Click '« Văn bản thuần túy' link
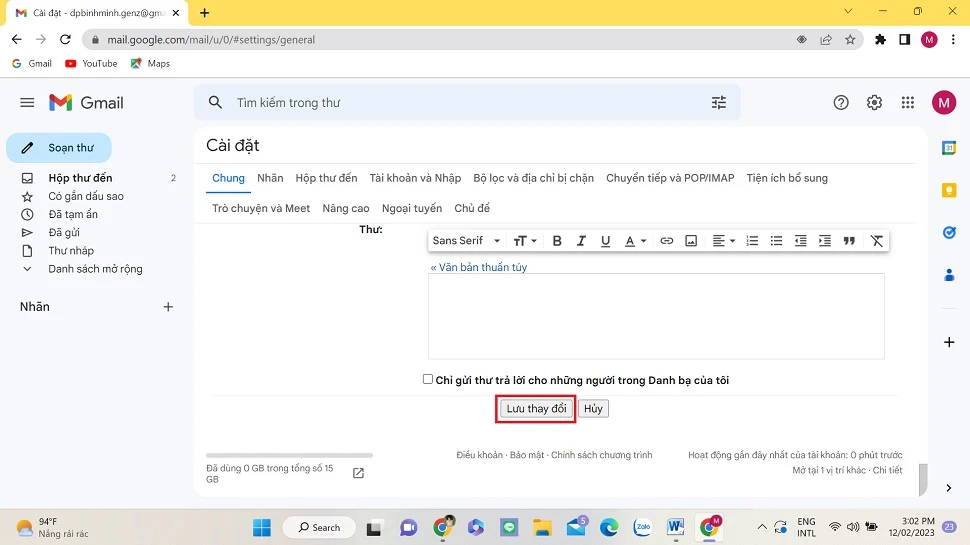Screen dimensions: 970x545 pos(479,268)
